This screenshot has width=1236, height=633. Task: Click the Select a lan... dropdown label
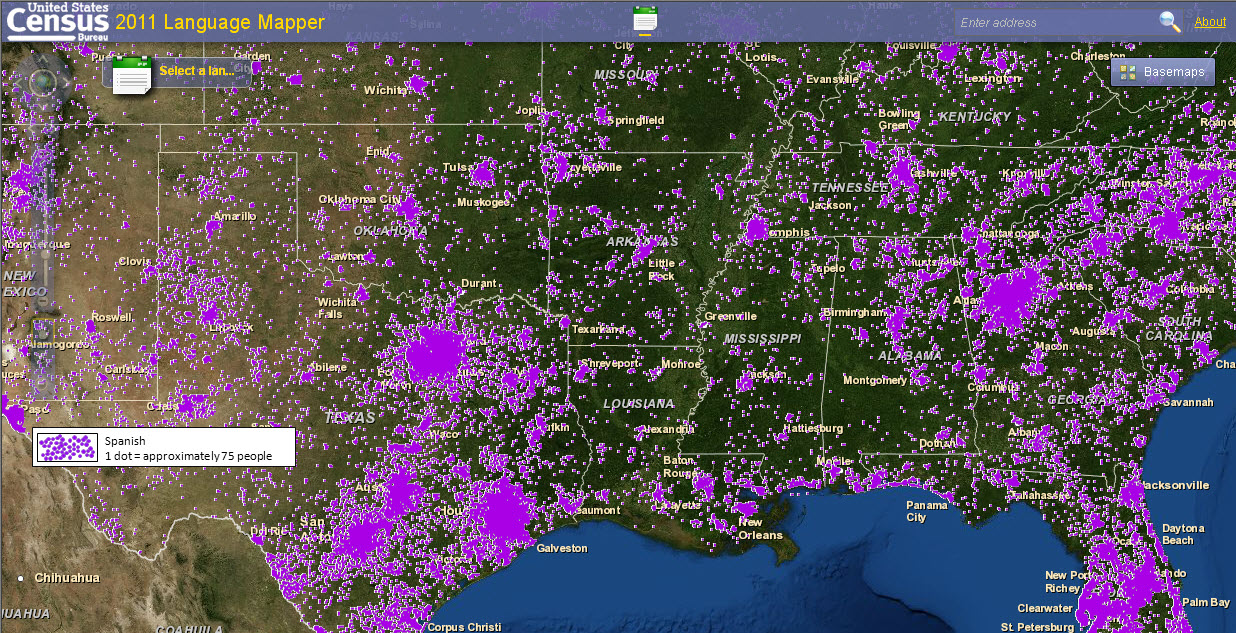pos(197,71)
